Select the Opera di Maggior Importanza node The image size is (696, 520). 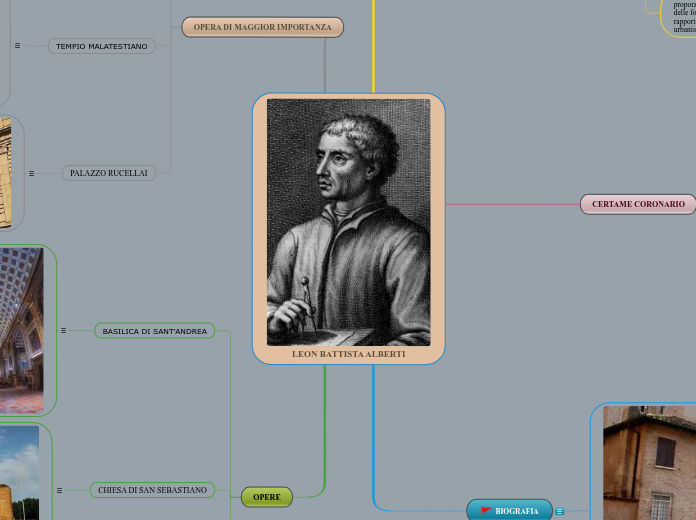262,27
